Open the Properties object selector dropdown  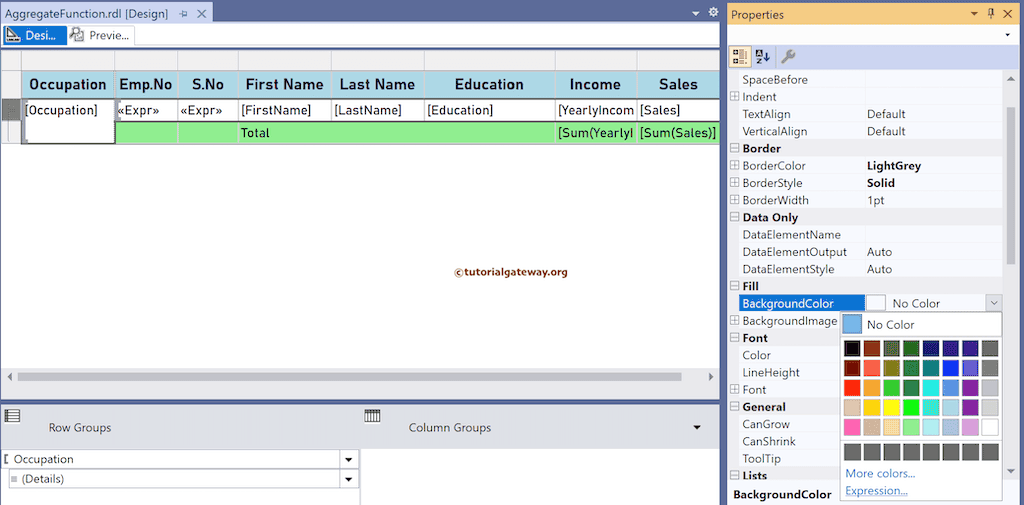click(x=1008, y=35)
